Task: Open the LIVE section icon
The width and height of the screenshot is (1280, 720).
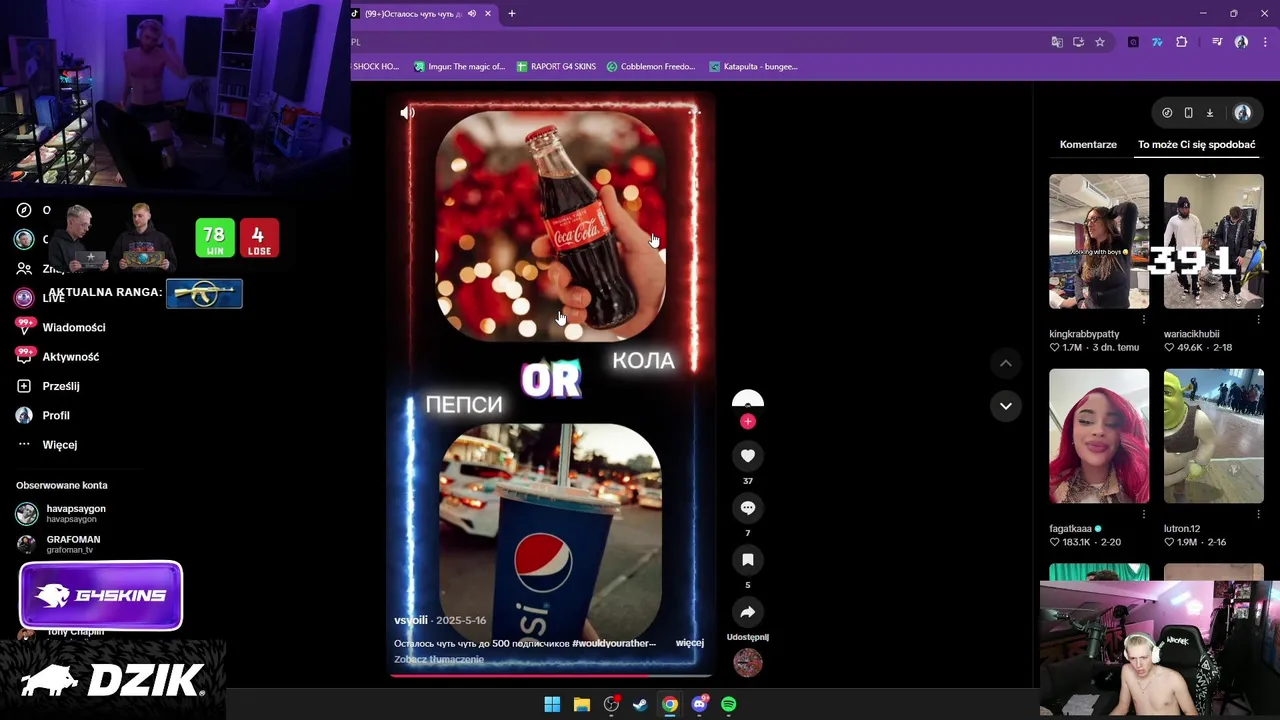Action: [x=24, y=298]
